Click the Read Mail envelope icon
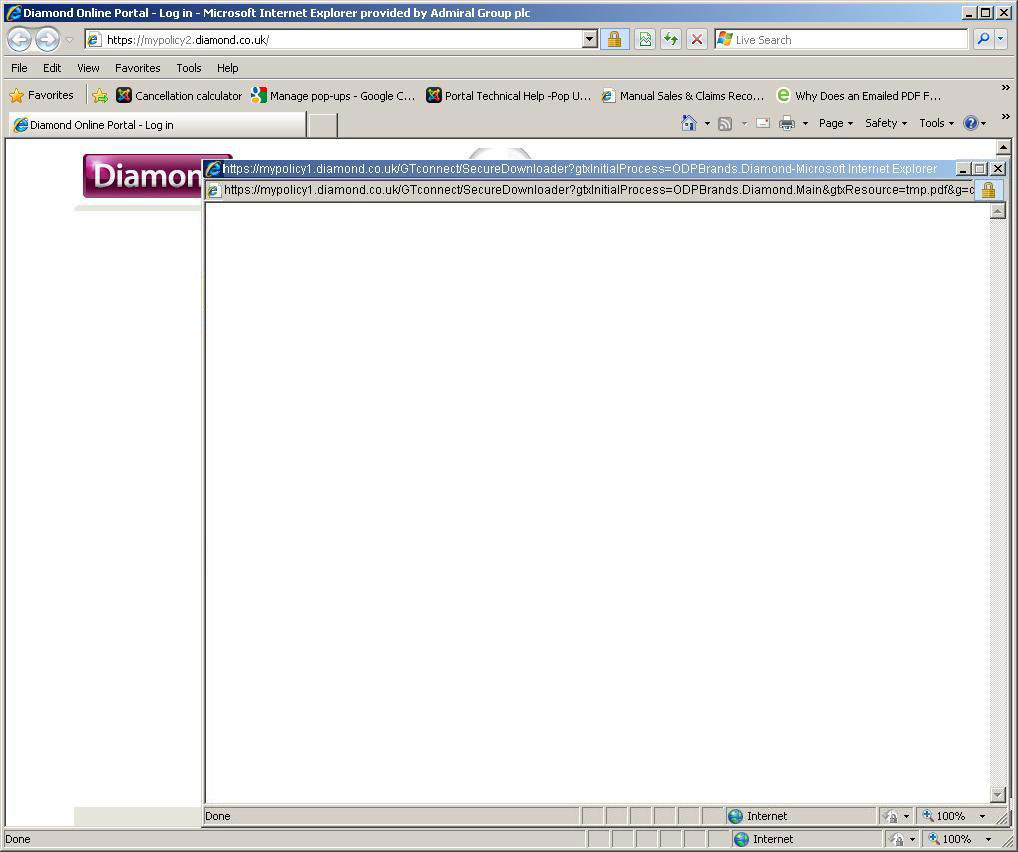 (764, 123)
